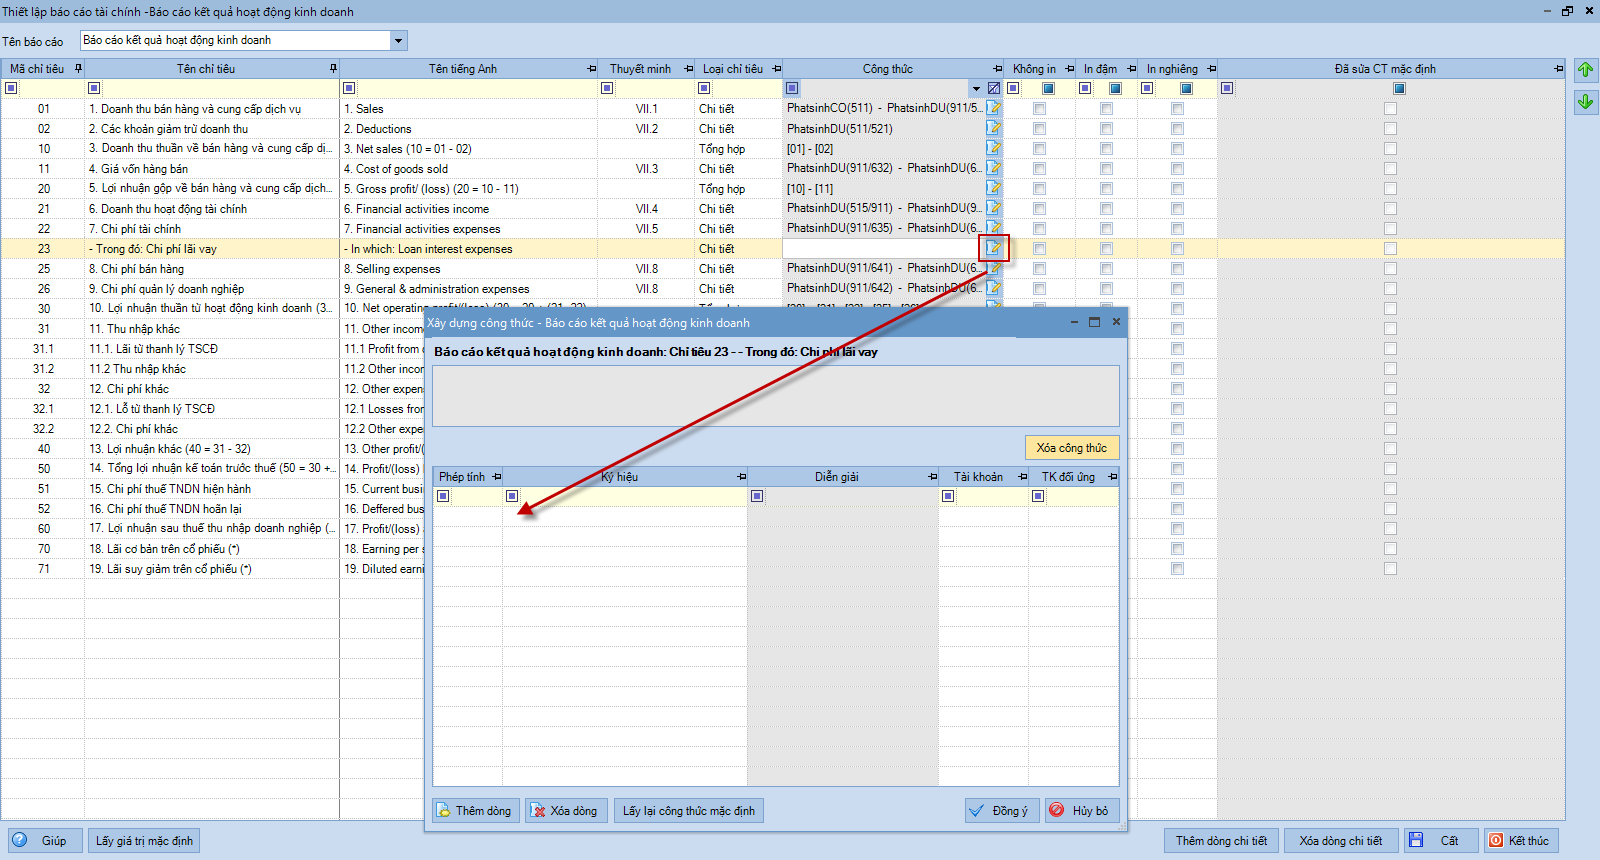Sort by the TK đối ứng header in dialog
Screen dimensions: 1600x860
point(1068,477)
